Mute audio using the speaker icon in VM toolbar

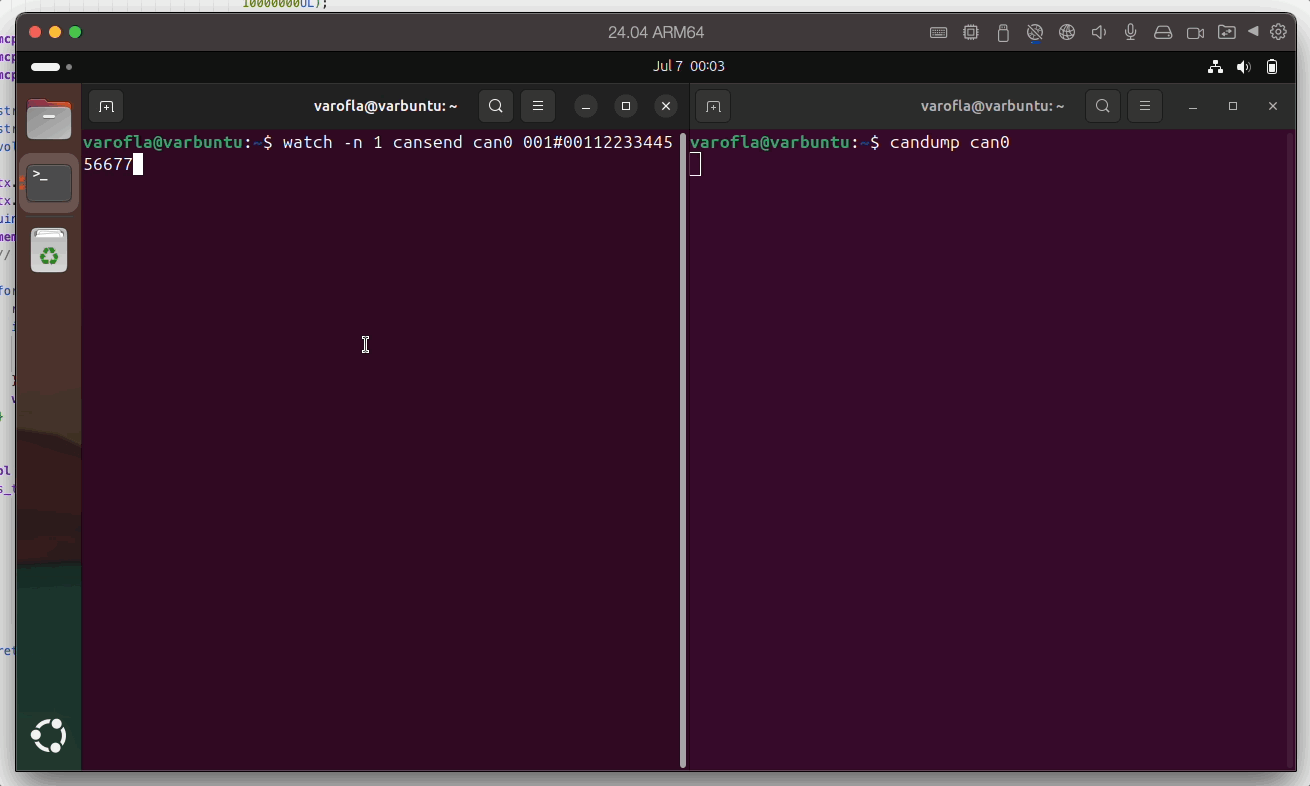coord(1099,31)
